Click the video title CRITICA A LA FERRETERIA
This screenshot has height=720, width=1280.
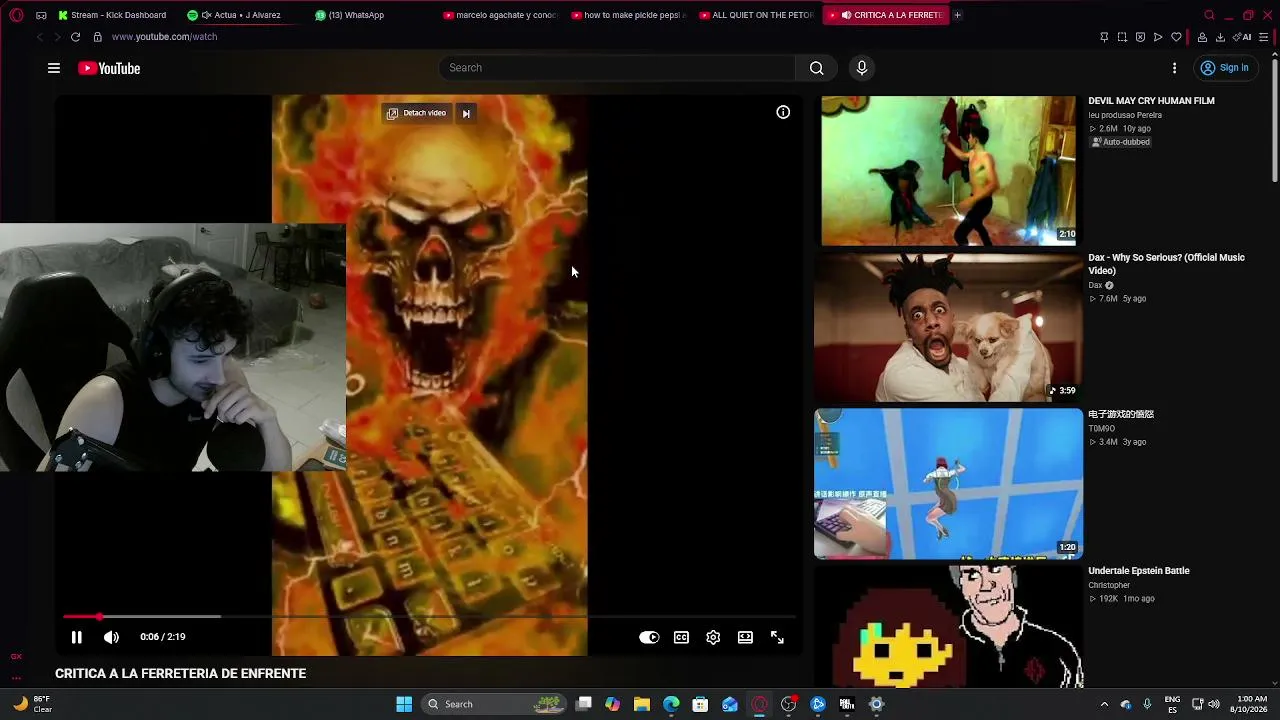point(180,674)
